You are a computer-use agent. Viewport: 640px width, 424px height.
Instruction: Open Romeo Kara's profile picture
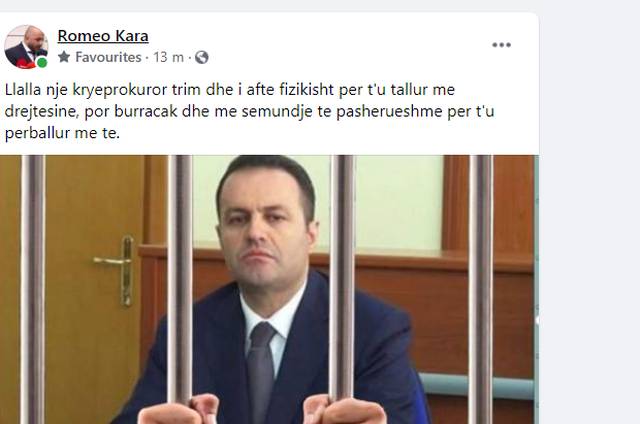[x=26, y=47]
